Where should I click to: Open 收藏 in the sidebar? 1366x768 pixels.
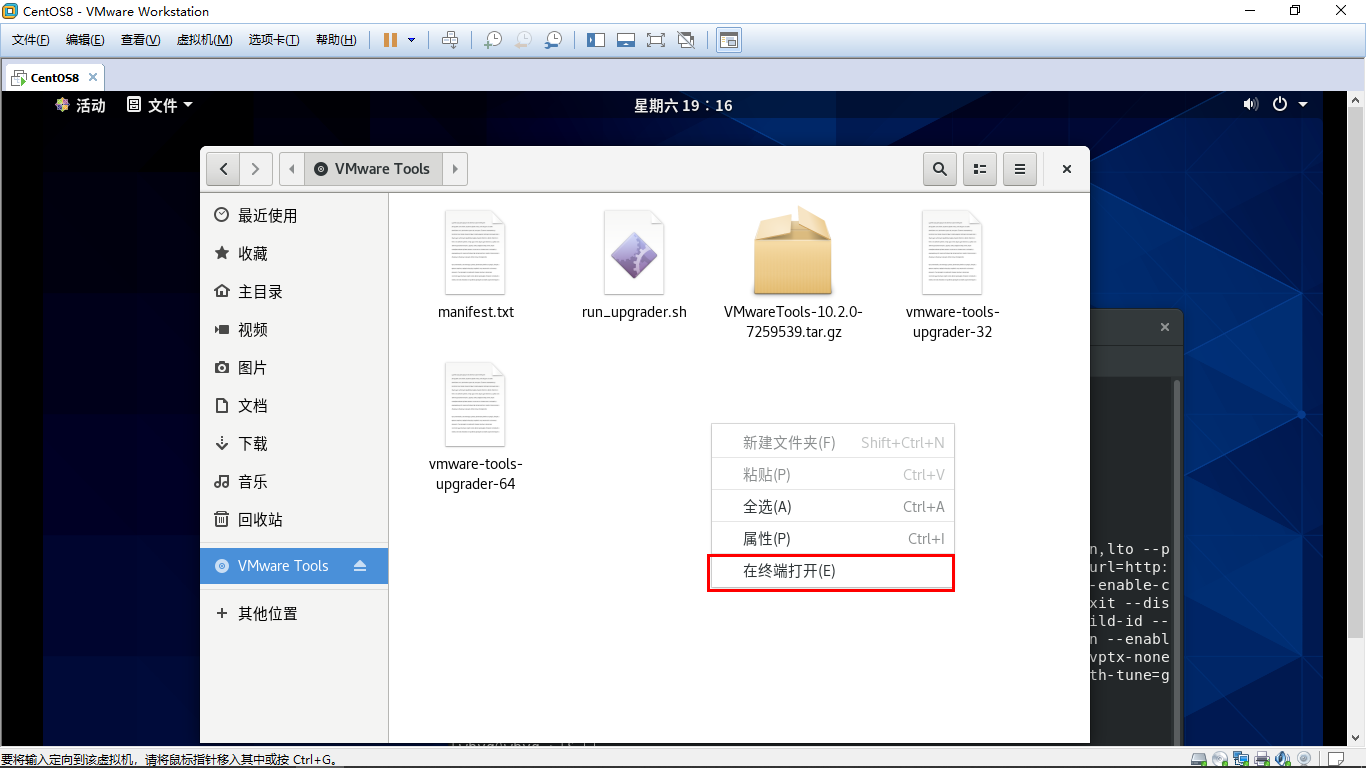[x=294, y=253]
